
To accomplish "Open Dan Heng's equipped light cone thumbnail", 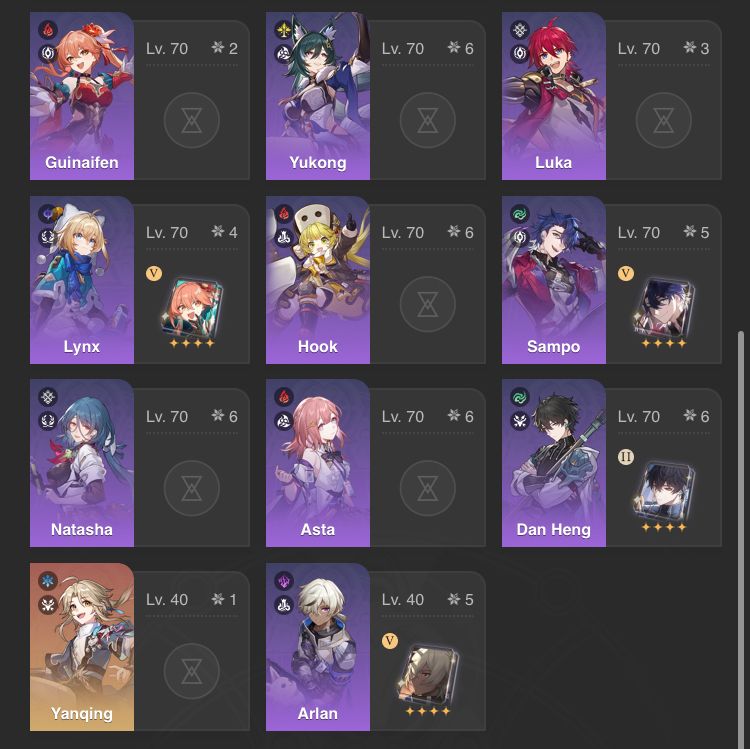I will point(663,492).
